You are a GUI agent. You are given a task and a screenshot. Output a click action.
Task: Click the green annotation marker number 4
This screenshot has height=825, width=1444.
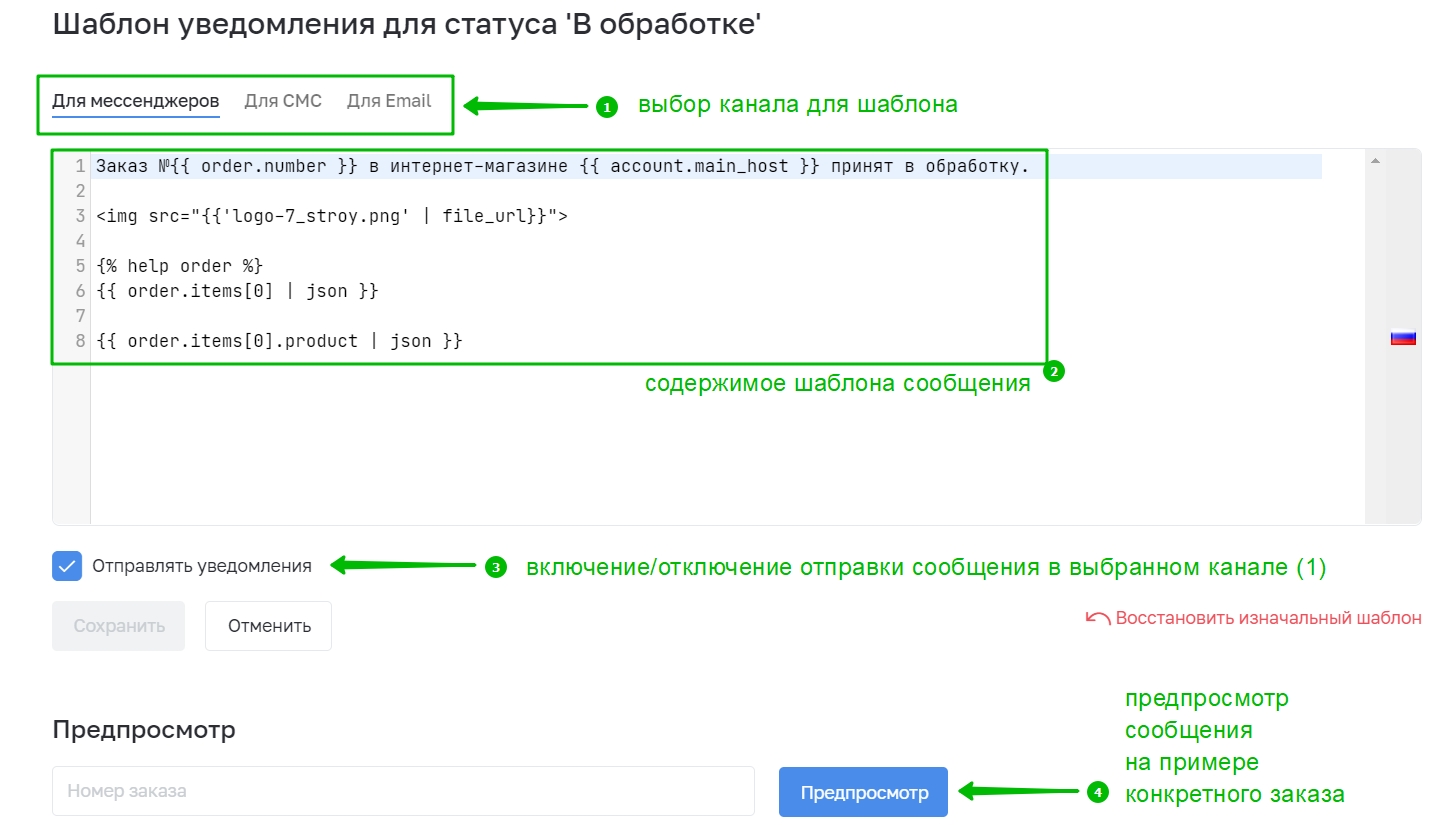(1098, 792)
